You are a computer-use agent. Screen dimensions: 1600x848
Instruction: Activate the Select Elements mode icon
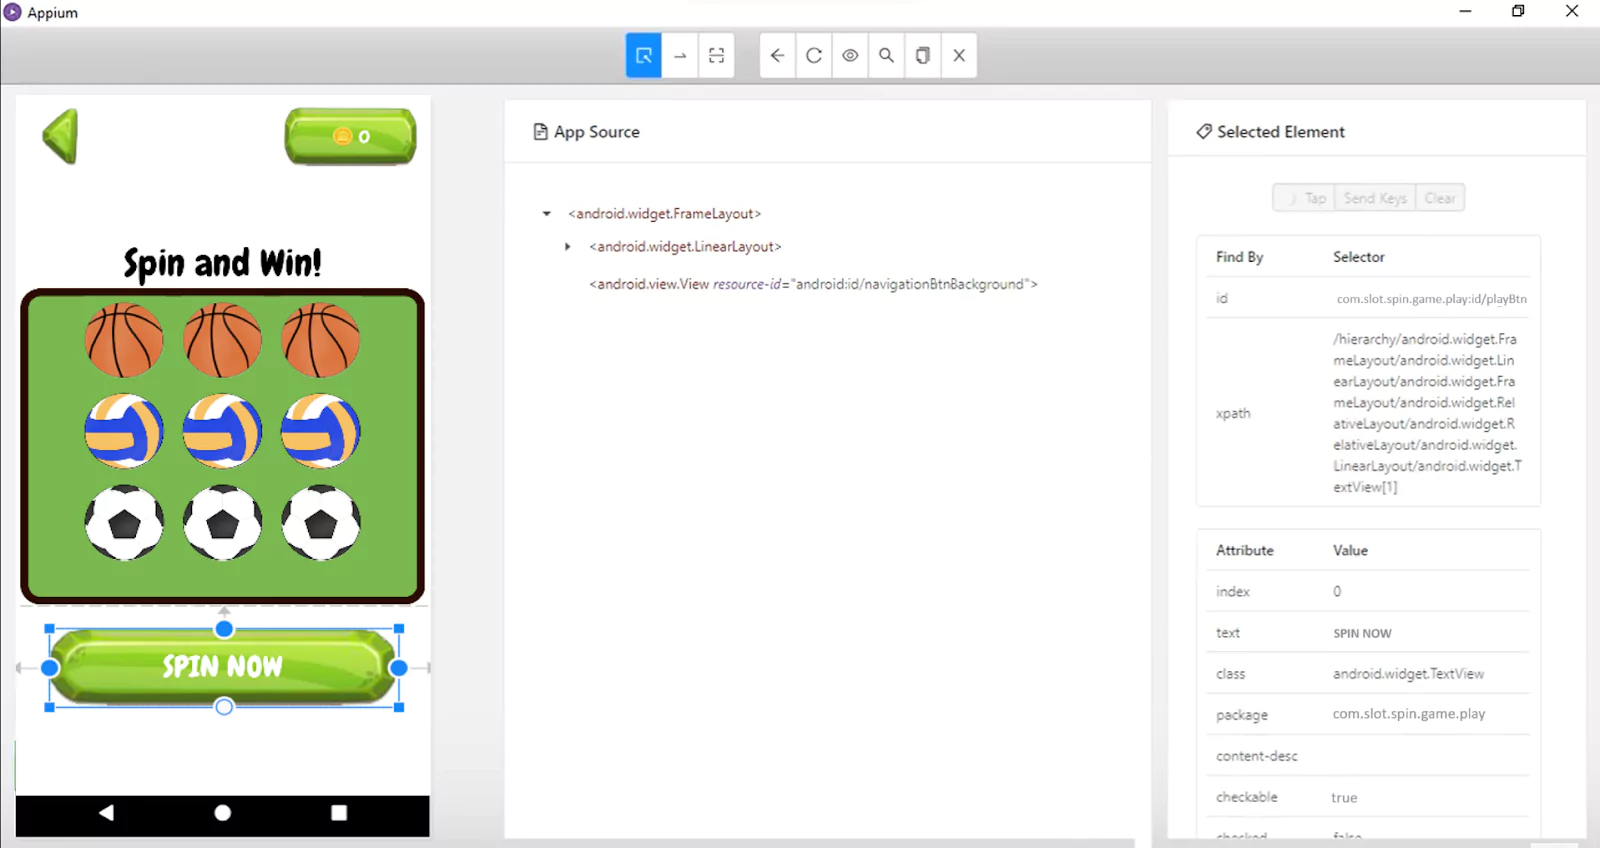click(644, 56)
